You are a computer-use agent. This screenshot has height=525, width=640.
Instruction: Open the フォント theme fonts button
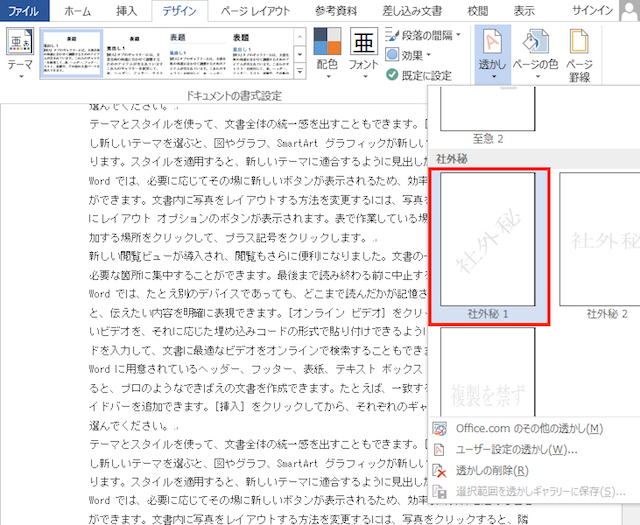pyautogui.click(x=363, y=53)
